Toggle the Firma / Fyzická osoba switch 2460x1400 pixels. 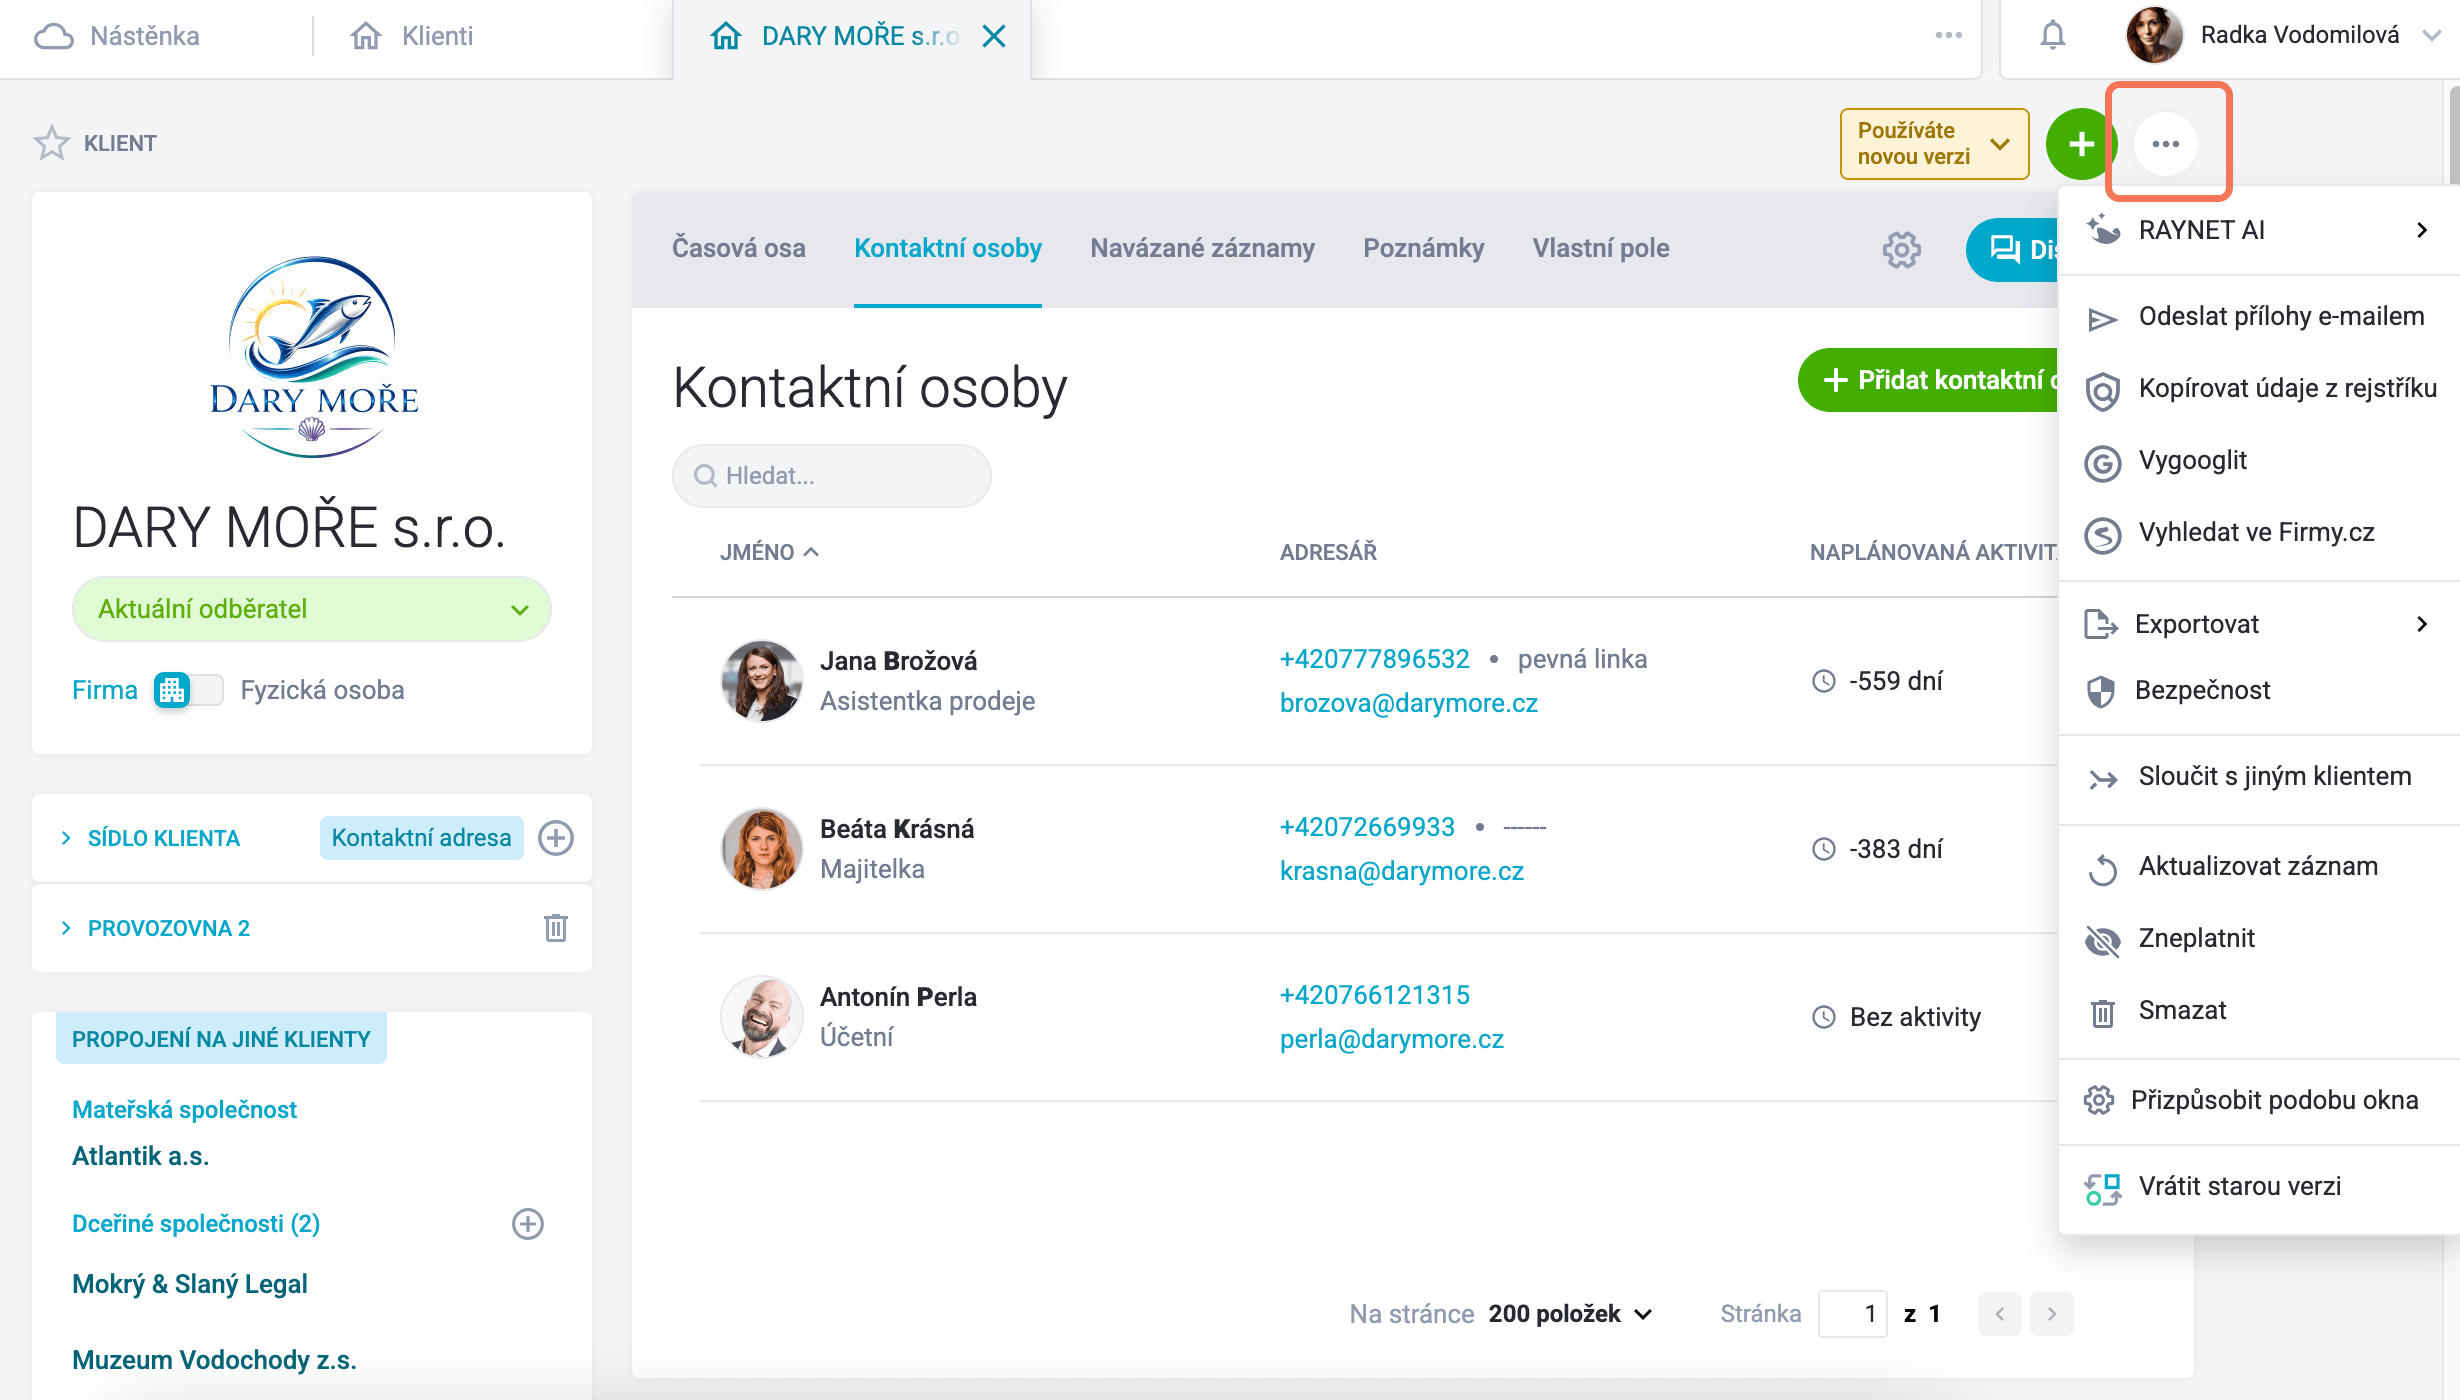pos(188,690)
